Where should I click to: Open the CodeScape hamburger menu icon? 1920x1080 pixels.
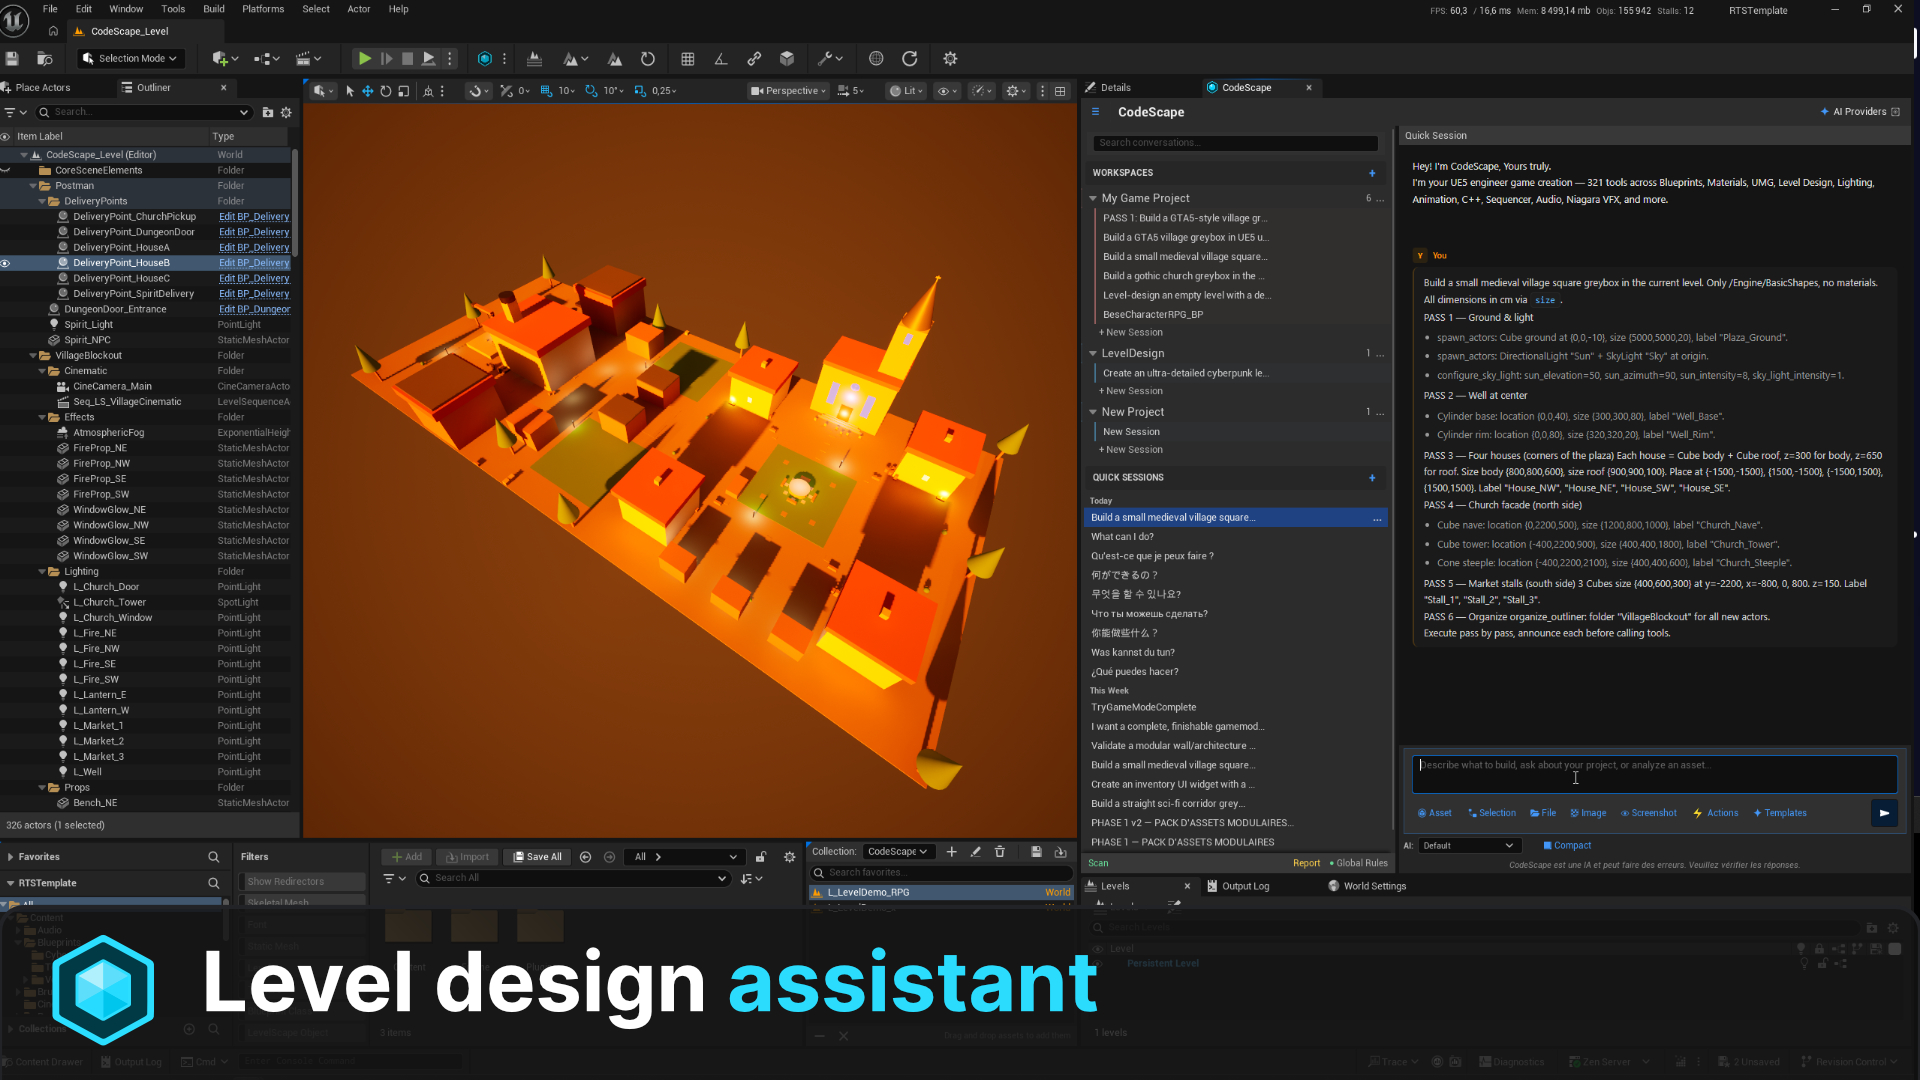pyautogui.click(x=1095, y=112)
